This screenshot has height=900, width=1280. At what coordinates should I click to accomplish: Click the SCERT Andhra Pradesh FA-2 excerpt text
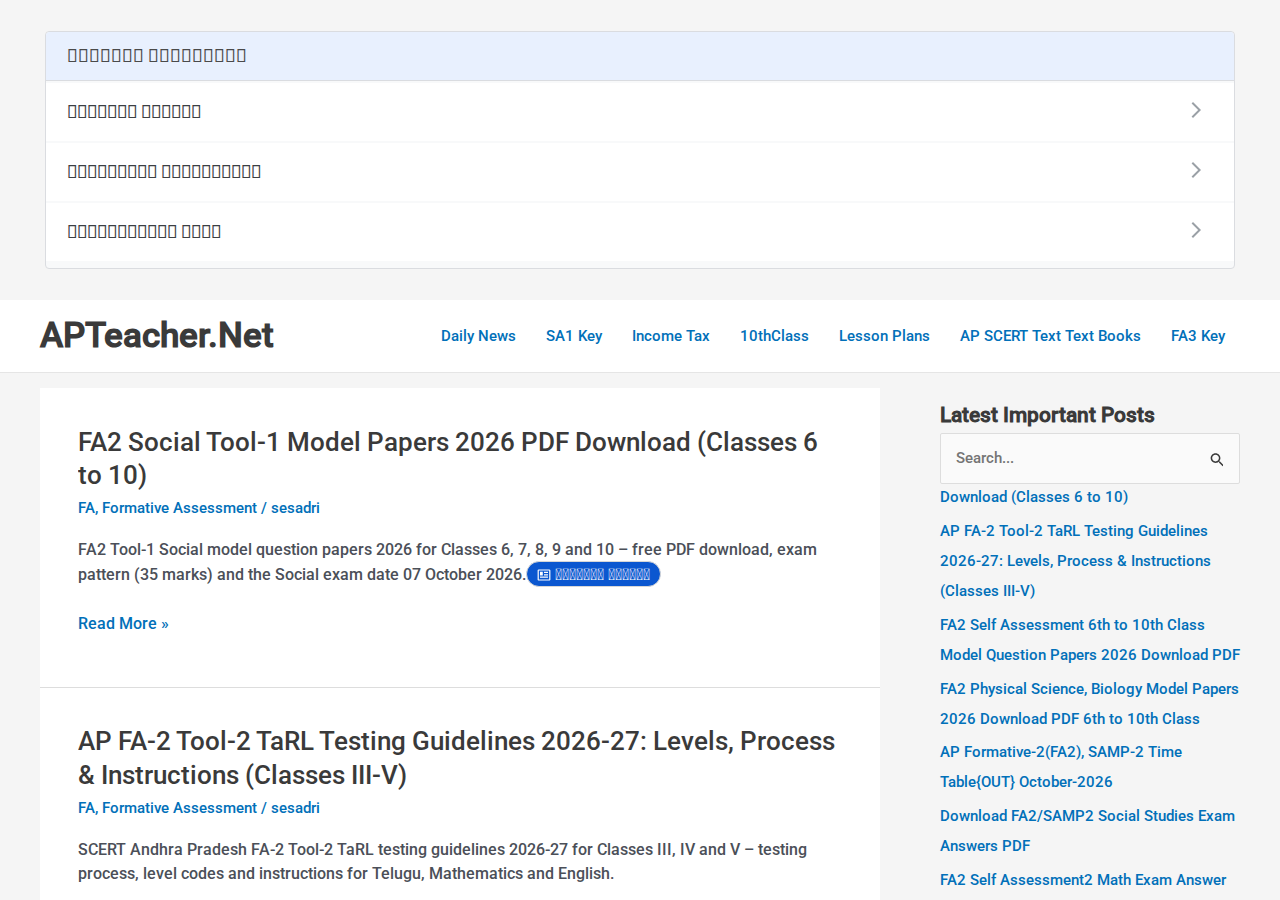pos(442,862)
